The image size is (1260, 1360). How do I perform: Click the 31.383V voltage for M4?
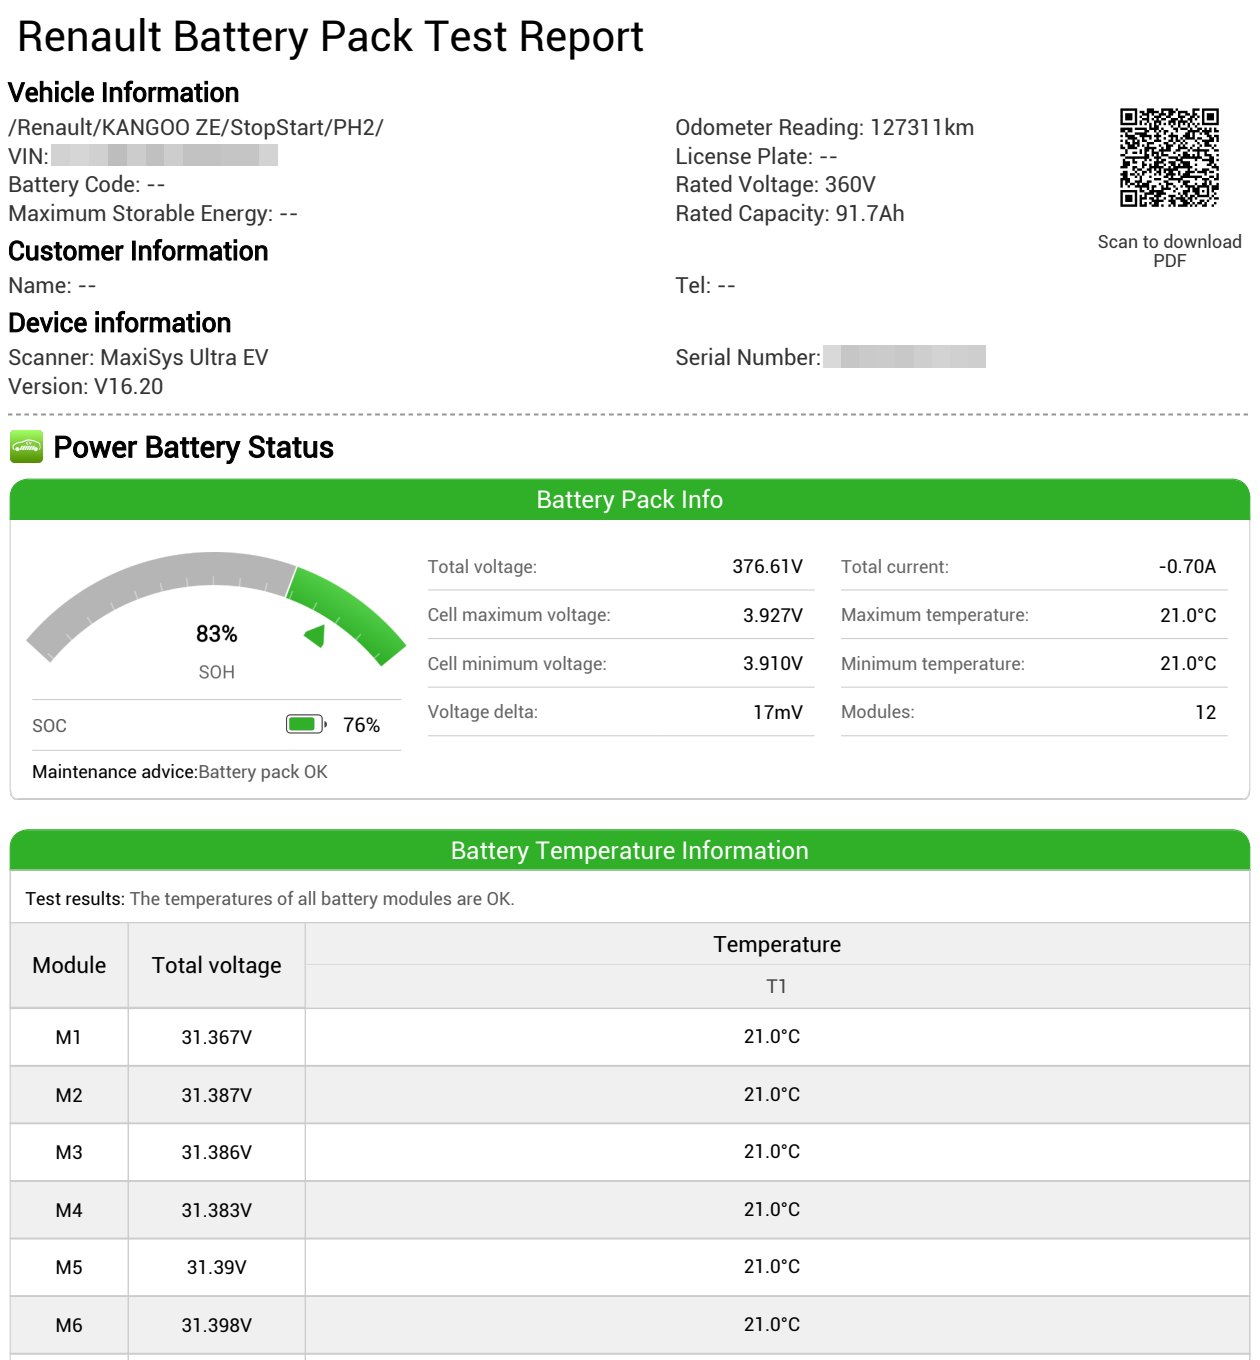coord(217,1210)
